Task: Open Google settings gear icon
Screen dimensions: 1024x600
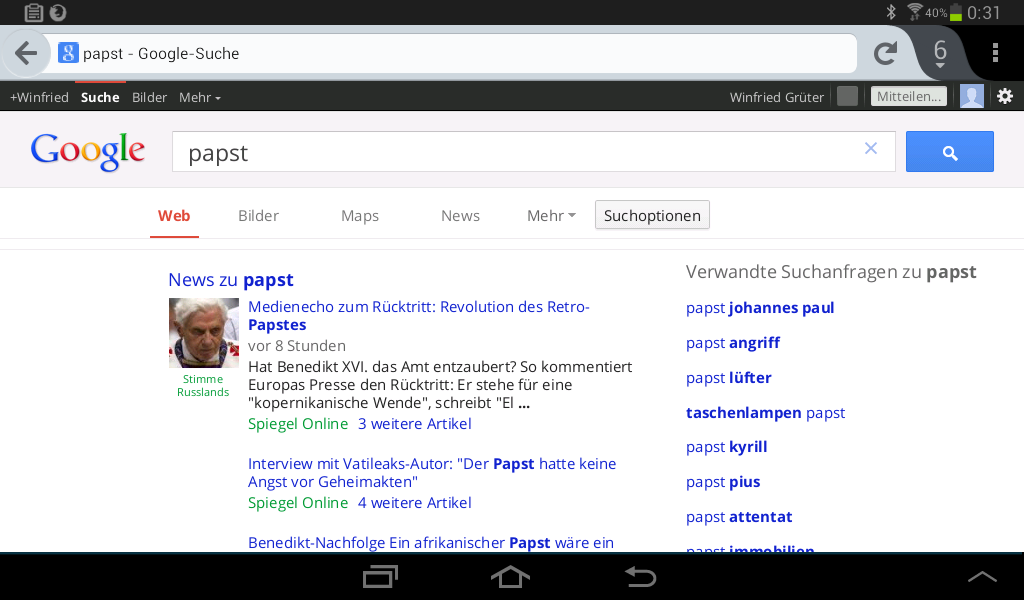Action: [1005, 96]
